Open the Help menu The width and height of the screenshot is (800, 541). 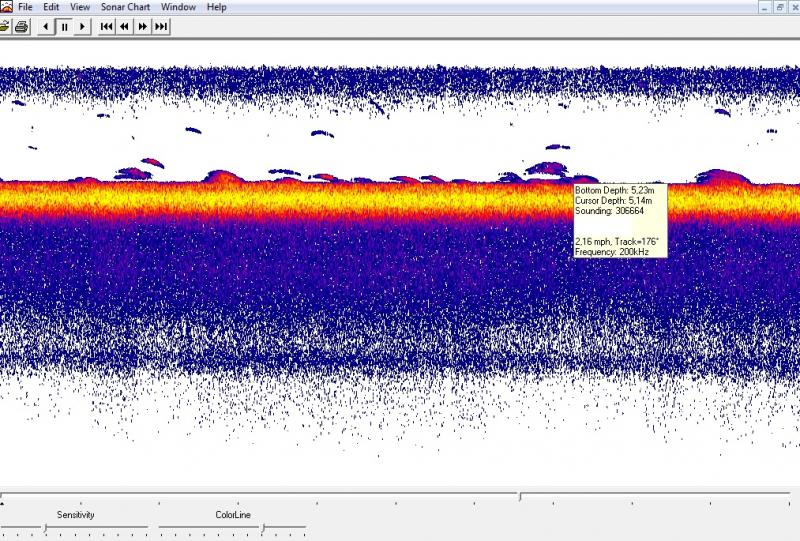216,7
